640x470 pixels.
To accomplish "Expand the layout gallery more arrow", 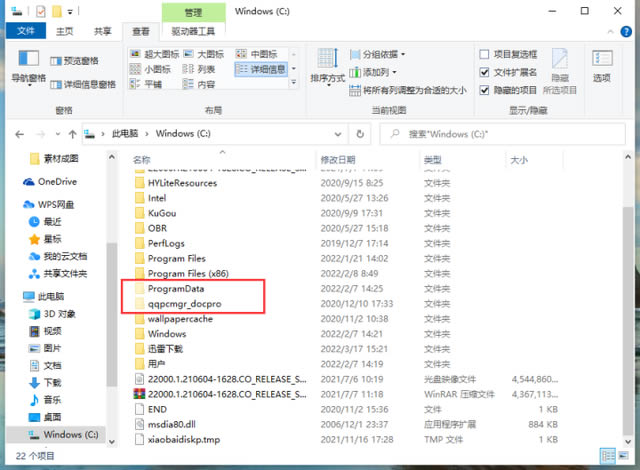I will click(x=293, y=83).
